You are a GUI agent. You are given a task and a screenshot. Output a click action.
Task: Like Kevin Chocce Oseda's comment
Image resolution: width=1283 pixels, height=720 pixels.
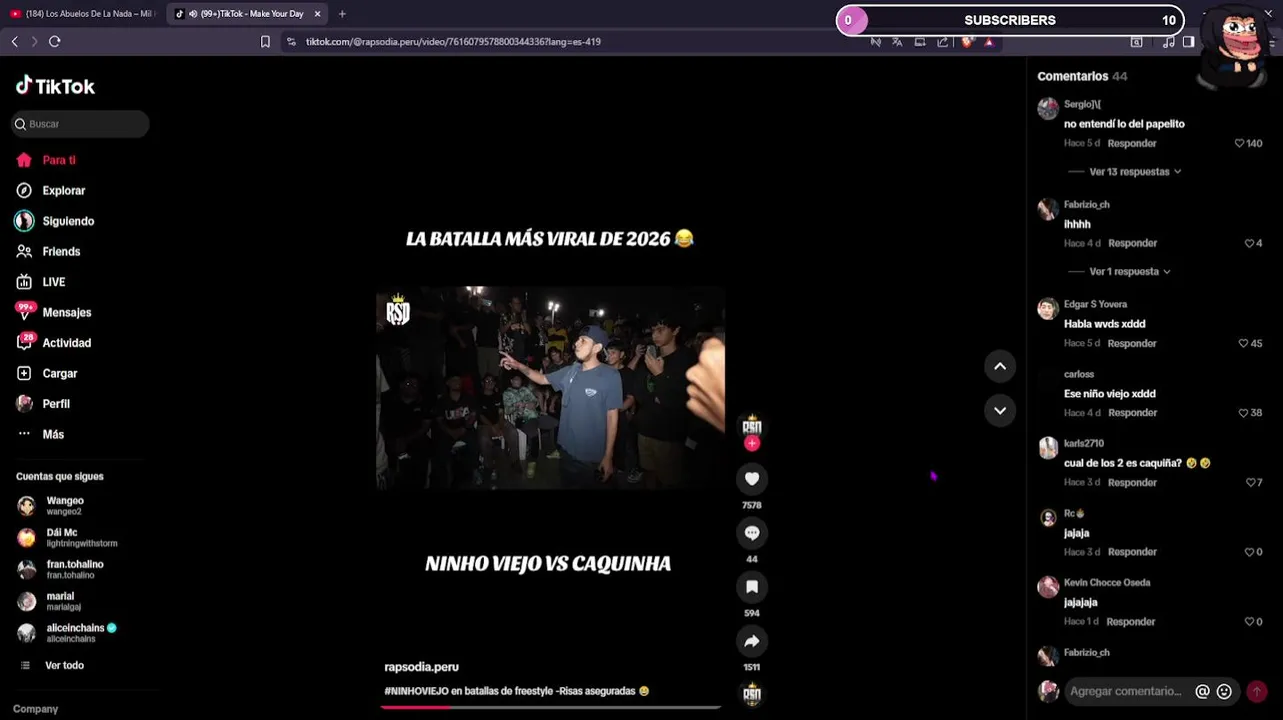coord(1249,622)
